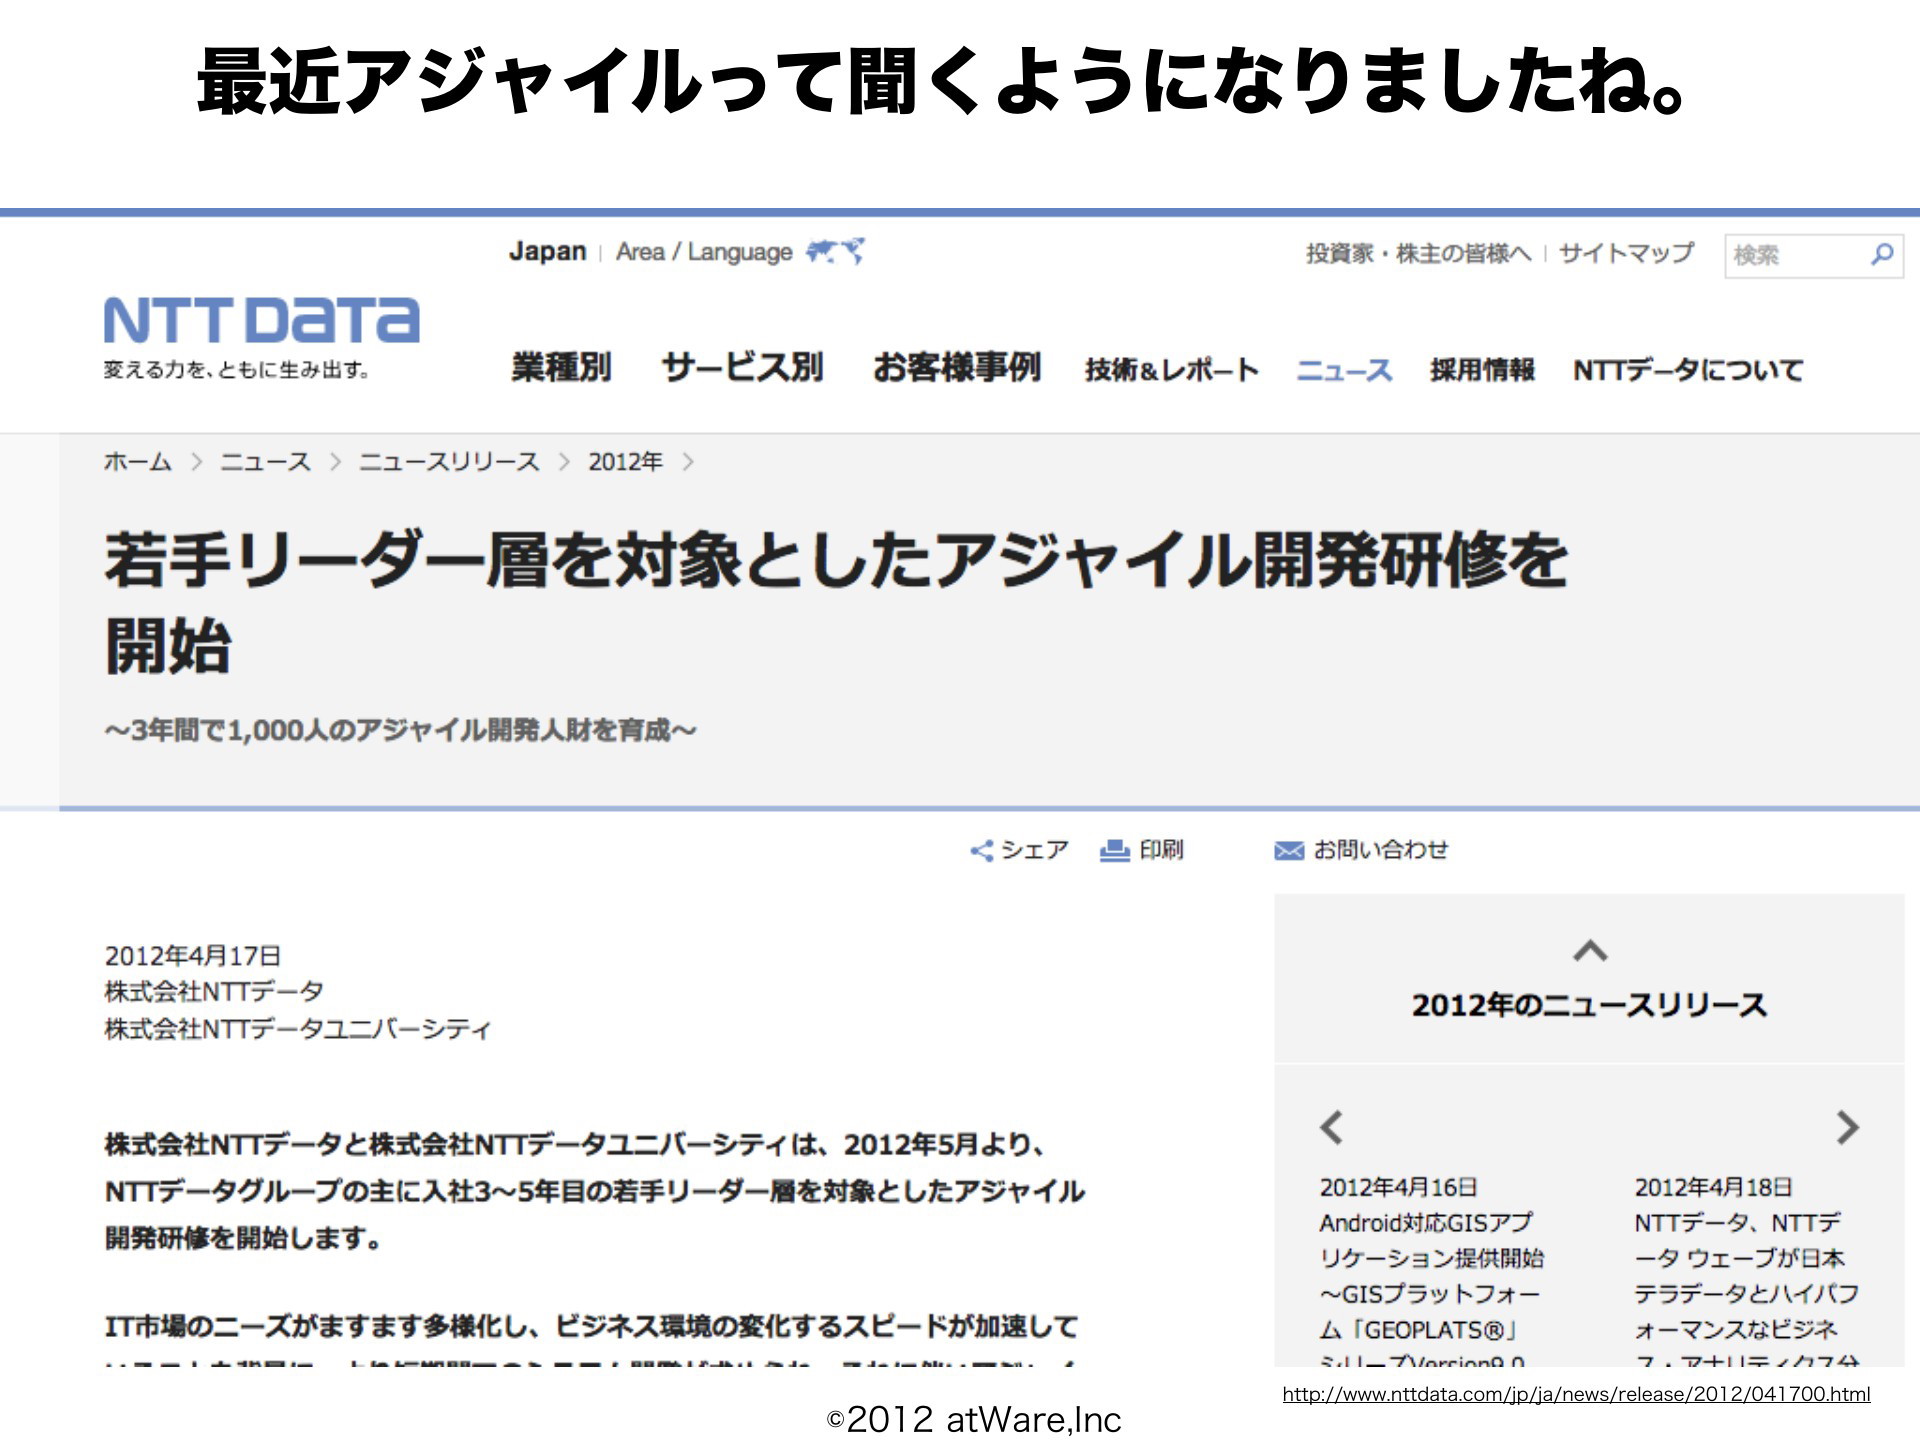
Task: Click the date 2012年4月17日
Action: point(193,955)
